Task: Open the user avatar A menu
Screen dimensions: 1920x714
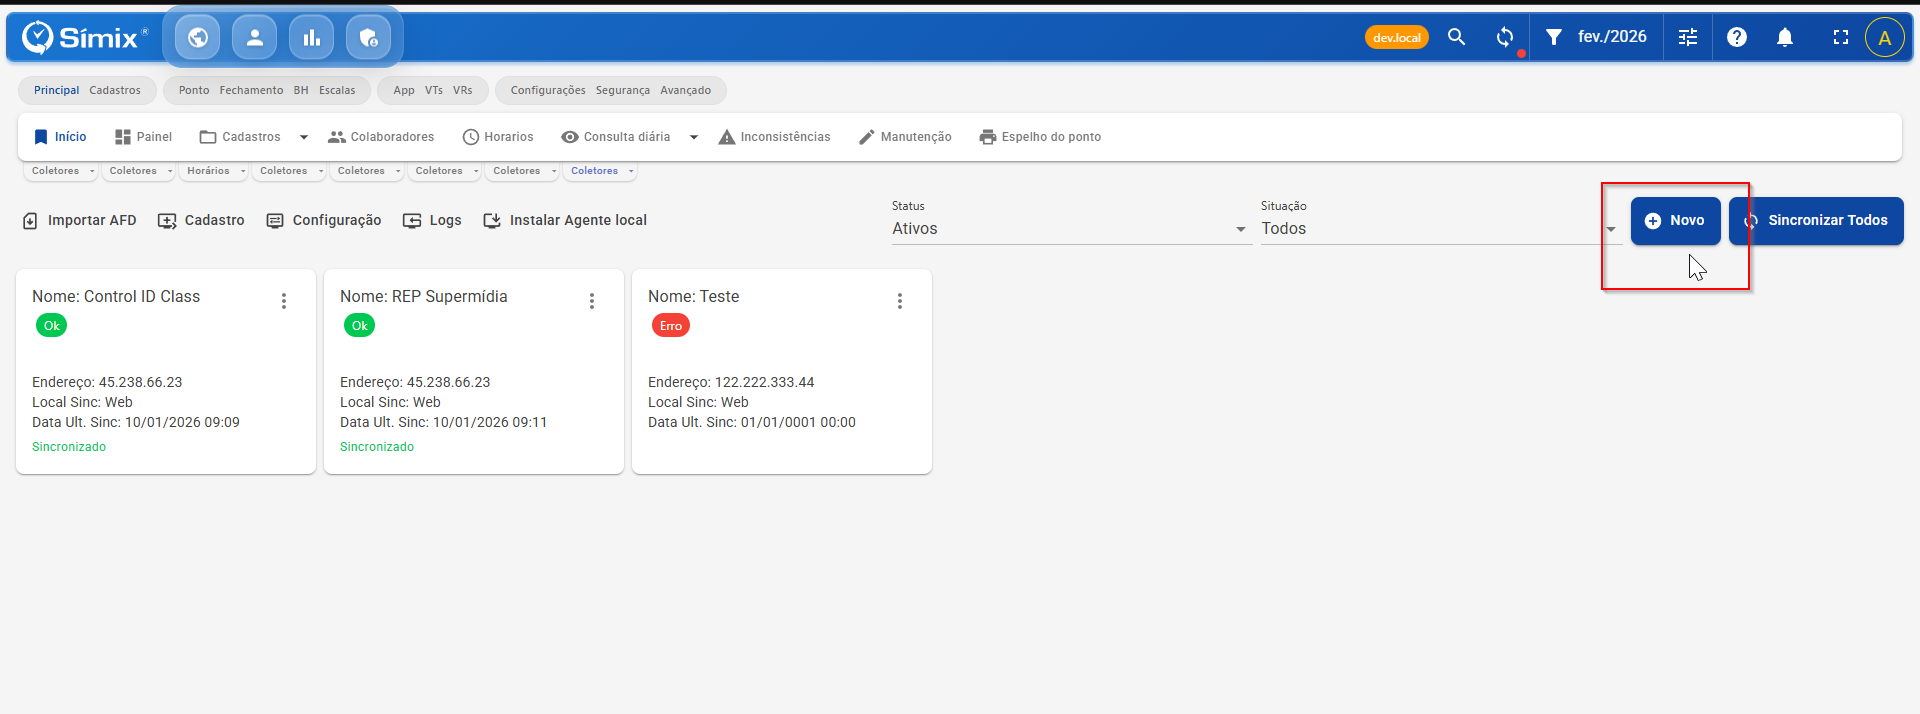Action: [1885, 38]
